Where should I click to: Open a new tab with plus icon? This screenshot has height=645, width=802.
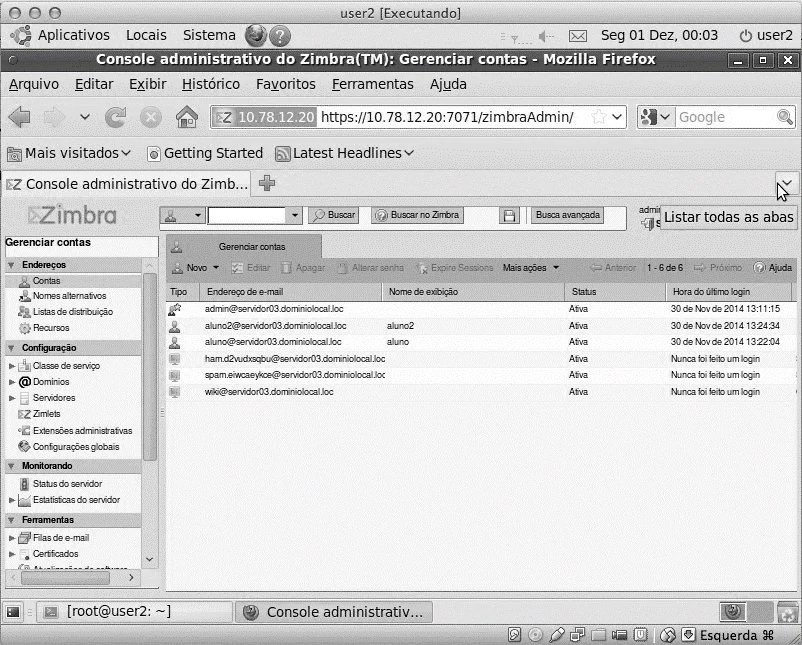[267, 183]
